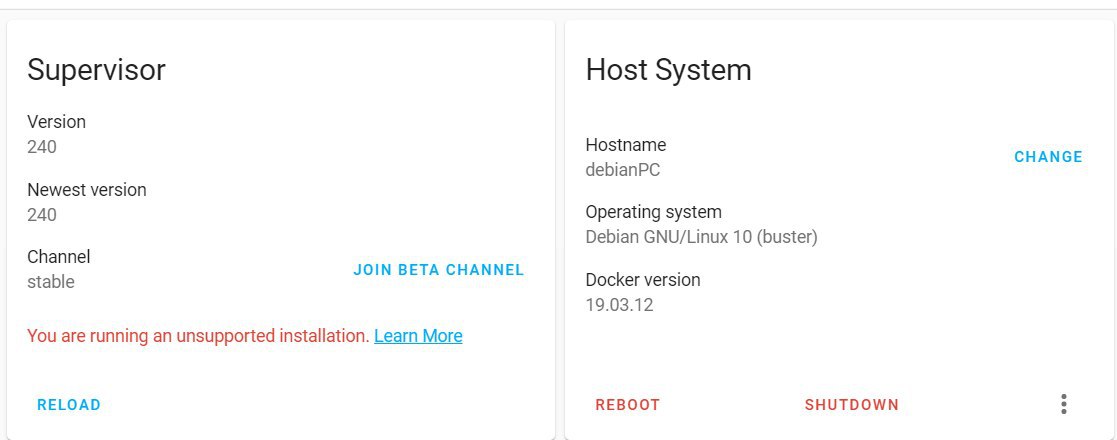Select the Debian GNU/Linux 10 (buster) text
Screen dimensions: 1117x440
701,236
